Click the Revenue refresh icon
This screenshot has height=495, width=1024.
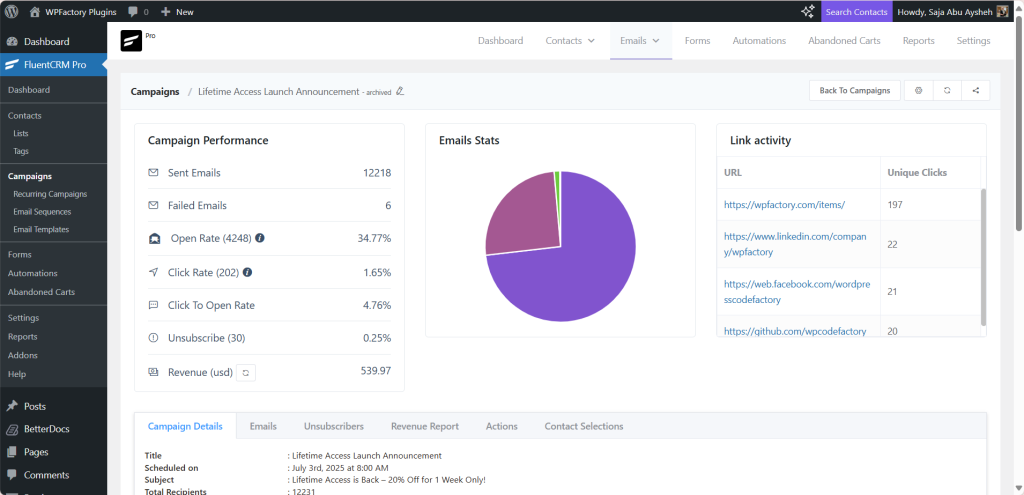246,372
